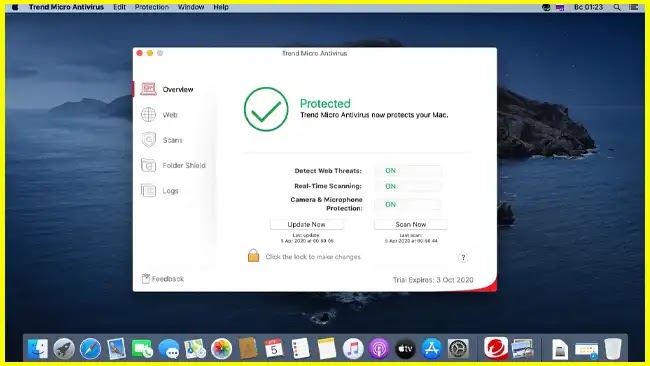The width and height of the screenshot is (650, 366).
Task: Open the Edit menu
Action: point(119,7)
